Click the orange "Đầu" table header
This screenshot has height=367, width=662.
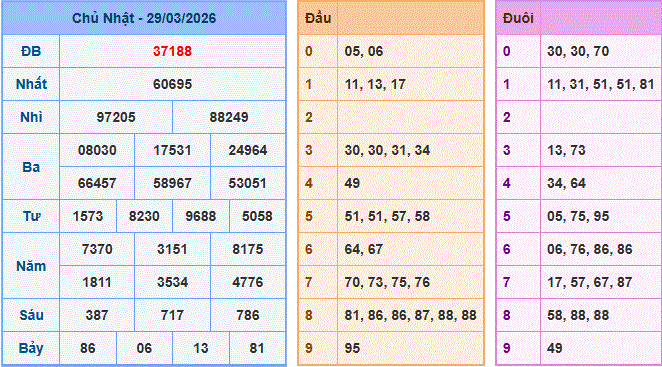coord(318,18)
